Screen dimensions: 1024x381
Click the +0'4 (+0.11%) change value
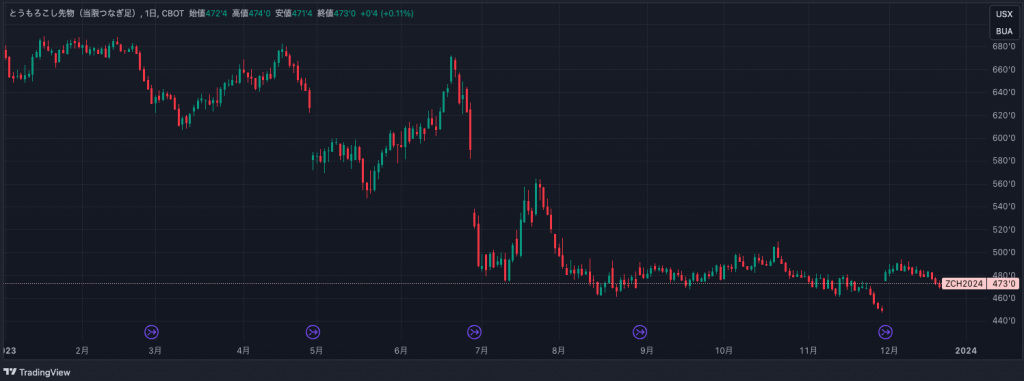pyautogui.click(x=386, y=13)
